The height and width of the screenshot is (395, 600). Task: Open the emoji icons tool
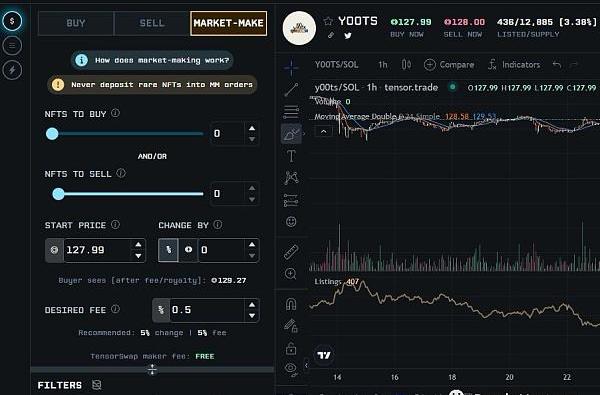click(291, 222)
